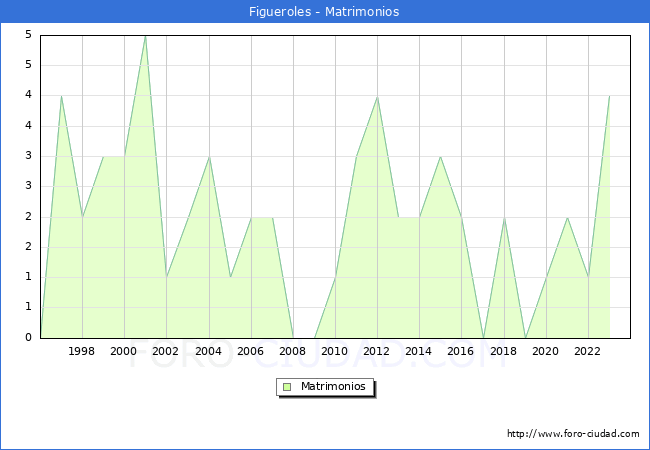Click the 2014 x-axis label
650x450 pixels.
[x=418, y=351]
